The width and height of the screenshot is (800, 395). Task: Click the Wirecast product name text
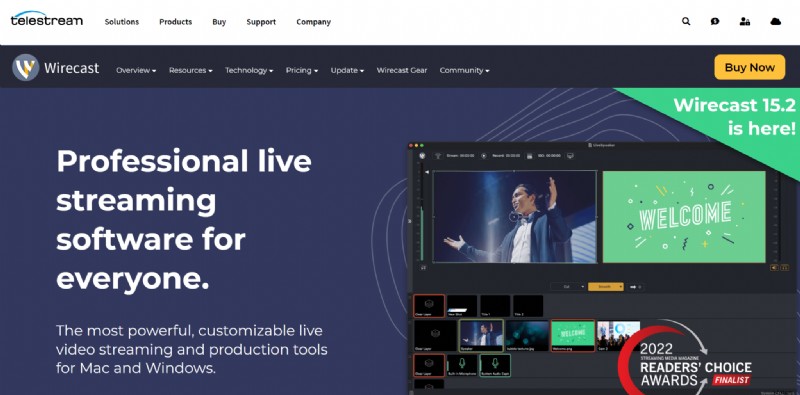(x=71, y=68)
